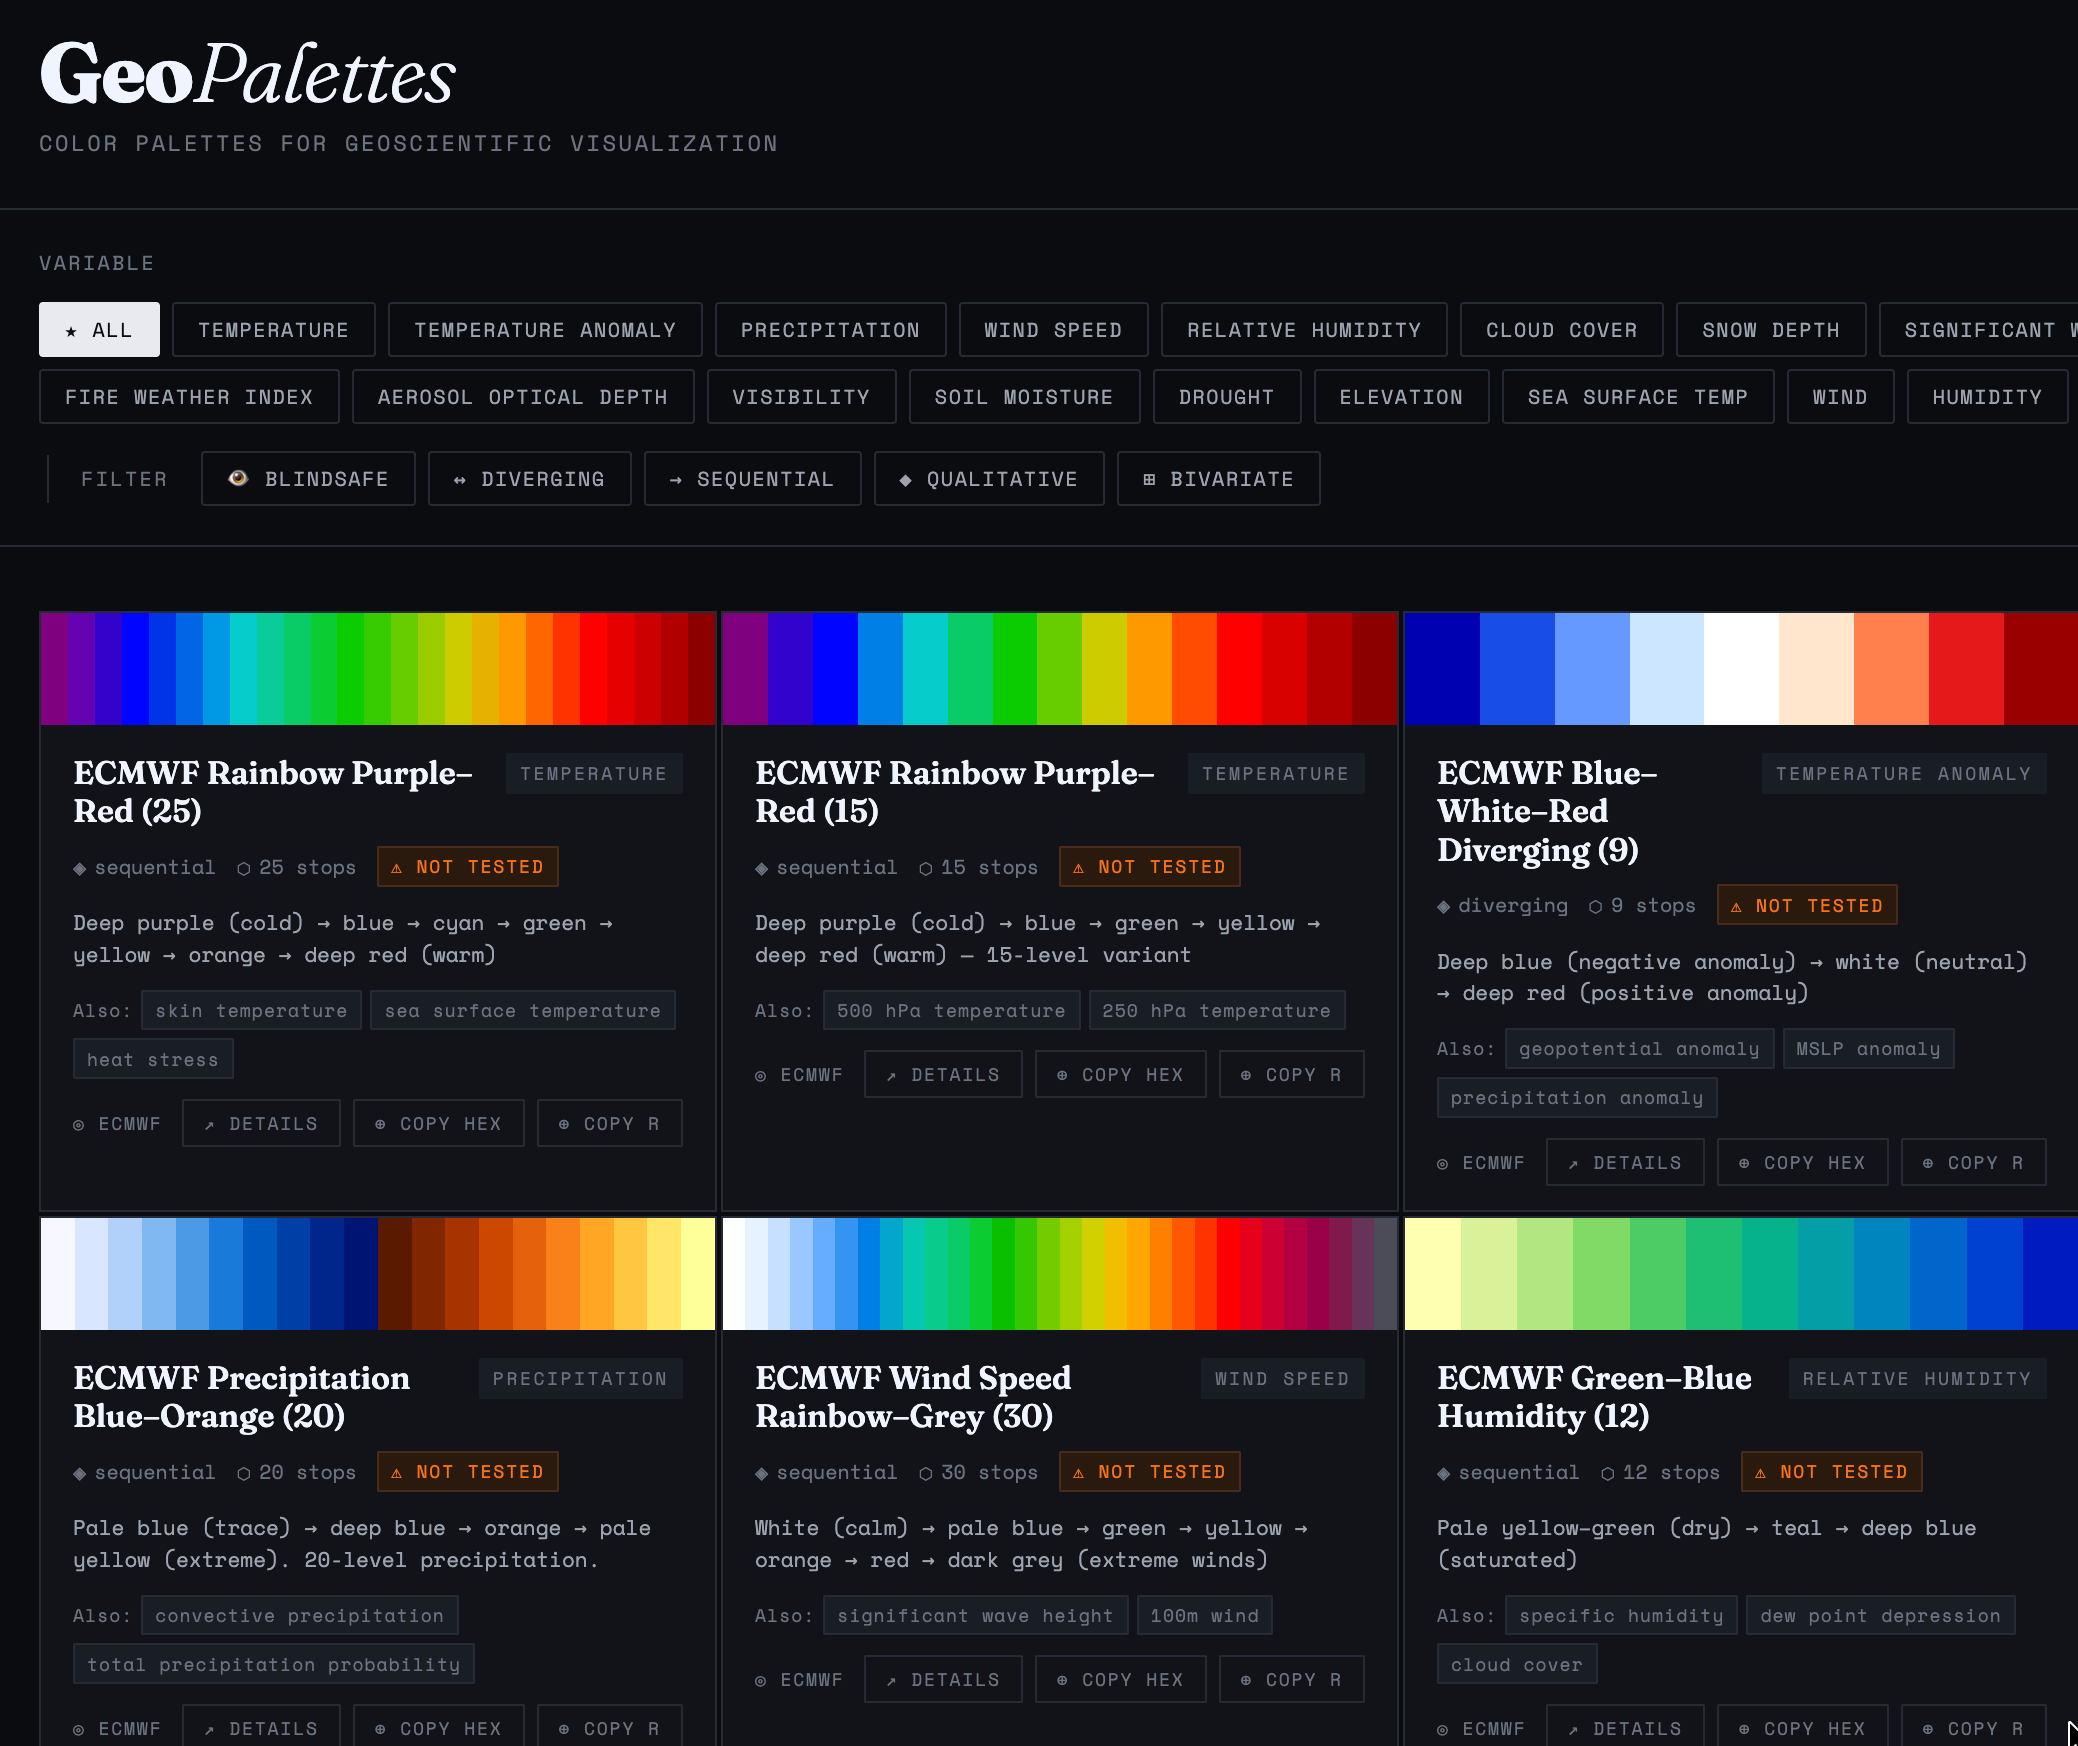The image size is (2078, 1746).
Task: Click the 'MSLP anomaly' tag
Action: [1867, 1049]
